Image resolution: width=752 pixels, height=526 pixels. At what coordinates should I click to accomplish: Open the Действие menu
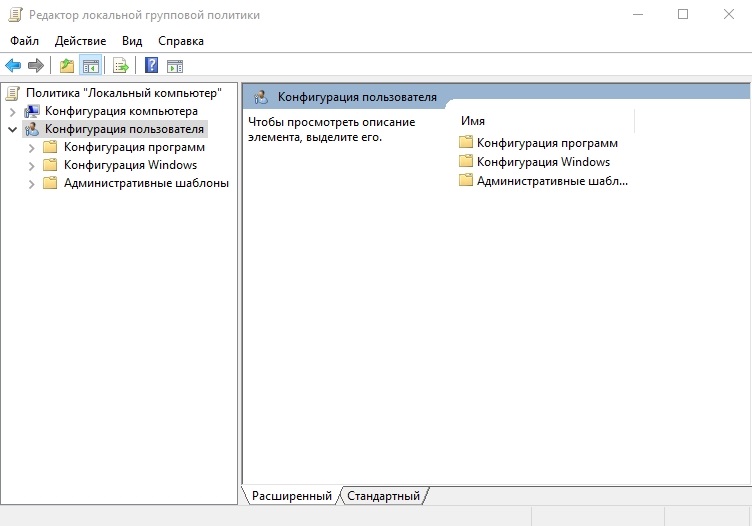pyautogui.click(x=80, y=41)
